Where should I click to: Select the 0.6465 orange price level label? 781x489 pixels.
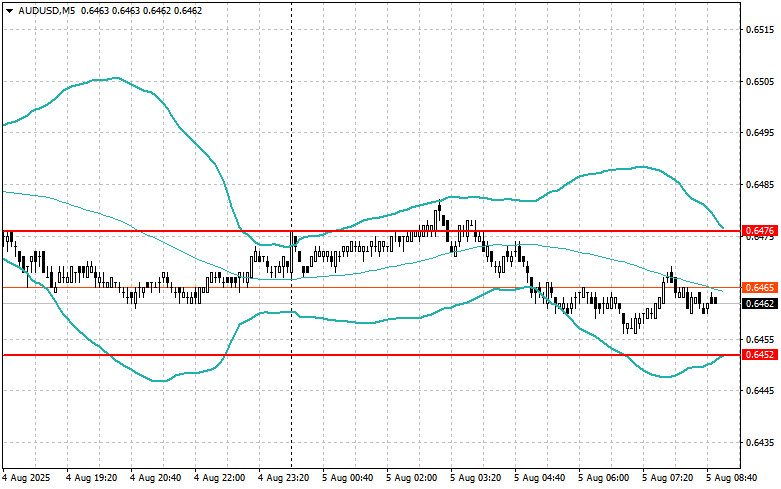[x=760, y=287]
